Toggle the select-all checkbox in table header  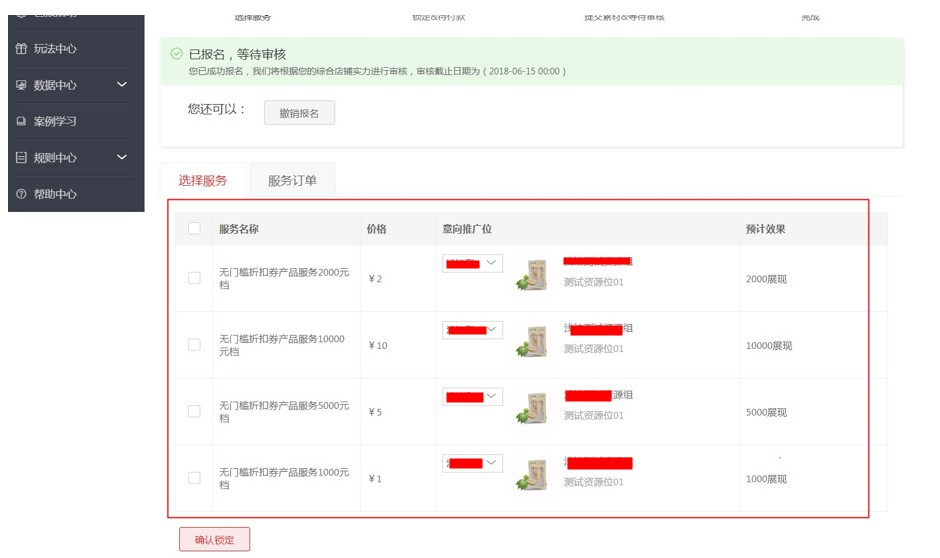coord(194,229)
